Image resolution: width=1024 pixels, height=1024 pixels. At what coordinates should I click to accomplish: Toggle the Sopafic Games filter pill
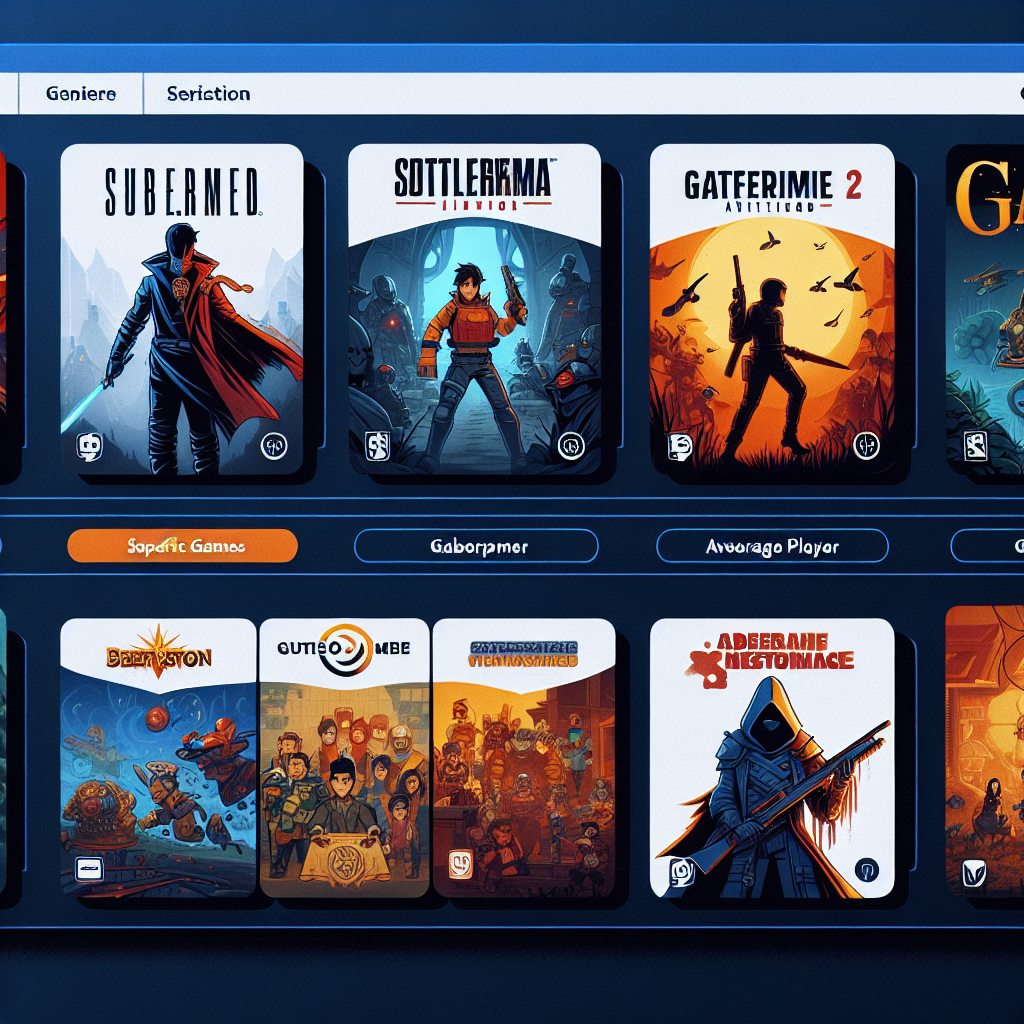coord(183,546)
